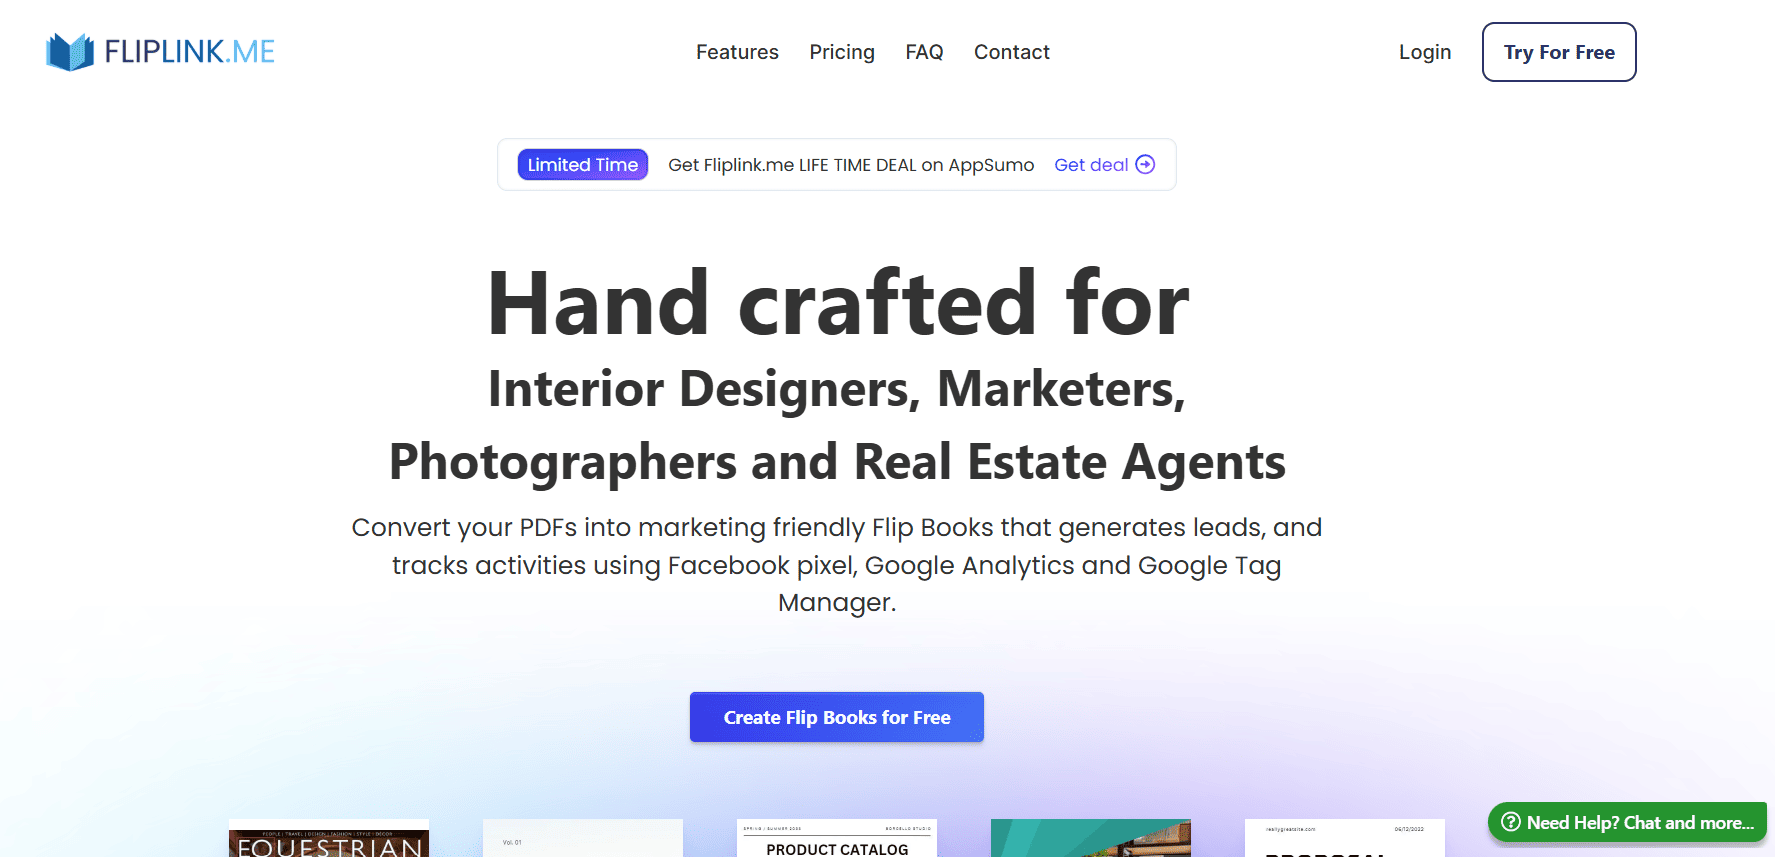Open the Vol. 01 flipbook thumbnail
The width and height of the screenshot is (1775, 857).
click(x=583, y=839)
